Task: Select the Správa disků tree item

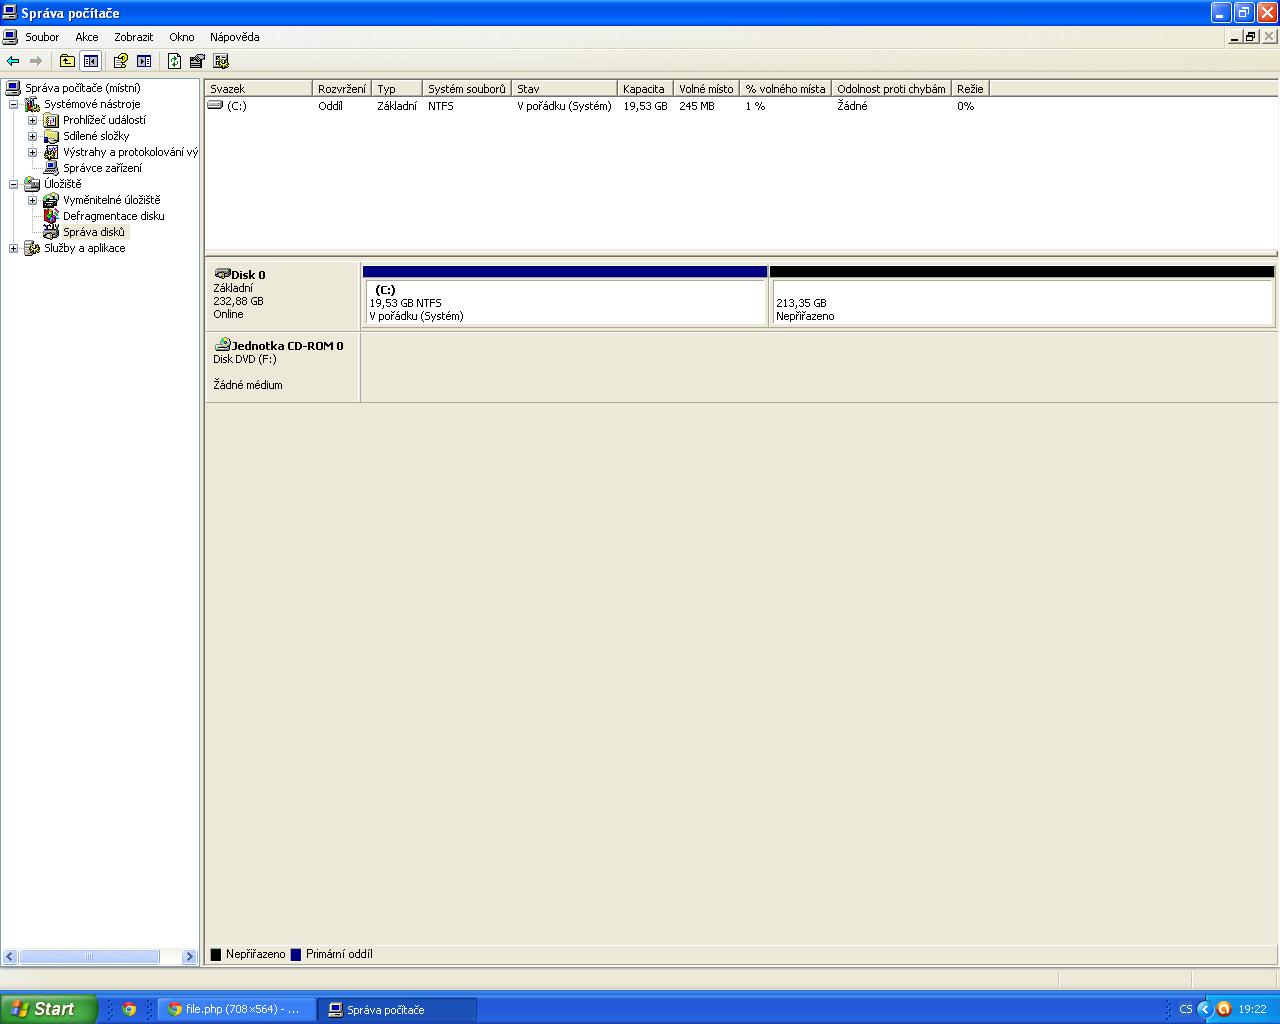Action: click(94, 232)
